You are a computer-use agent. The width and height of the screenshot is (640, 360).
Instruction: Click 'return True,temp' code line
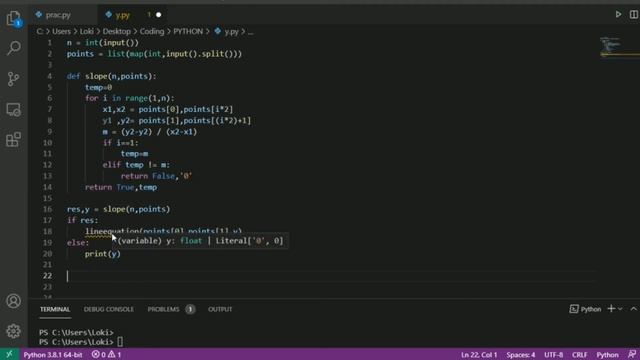click(121, 187)
